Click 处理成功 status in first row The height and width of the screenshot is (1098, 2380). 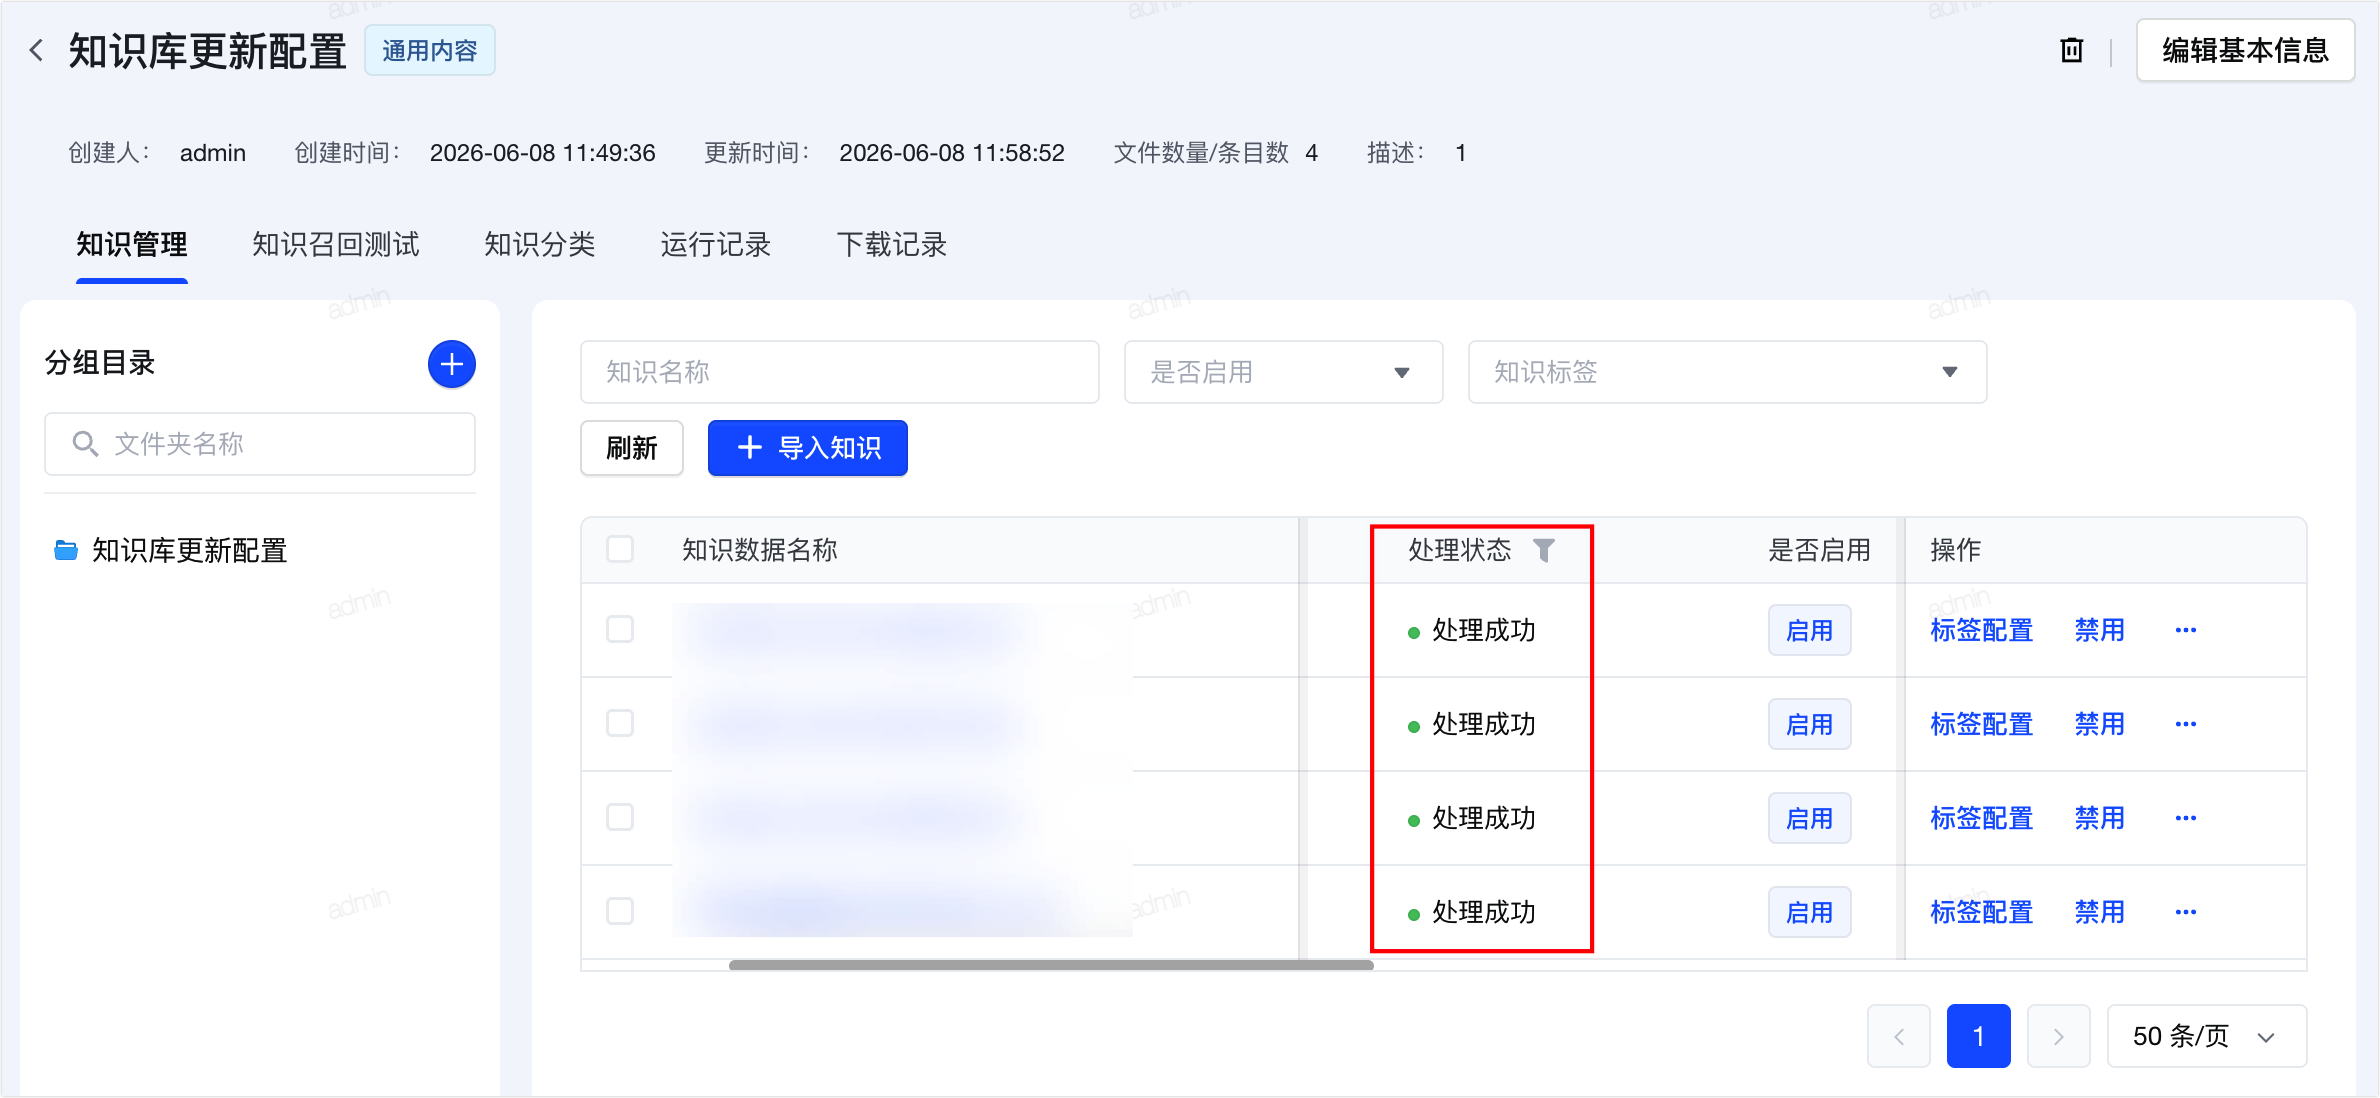click(1472, 630)
